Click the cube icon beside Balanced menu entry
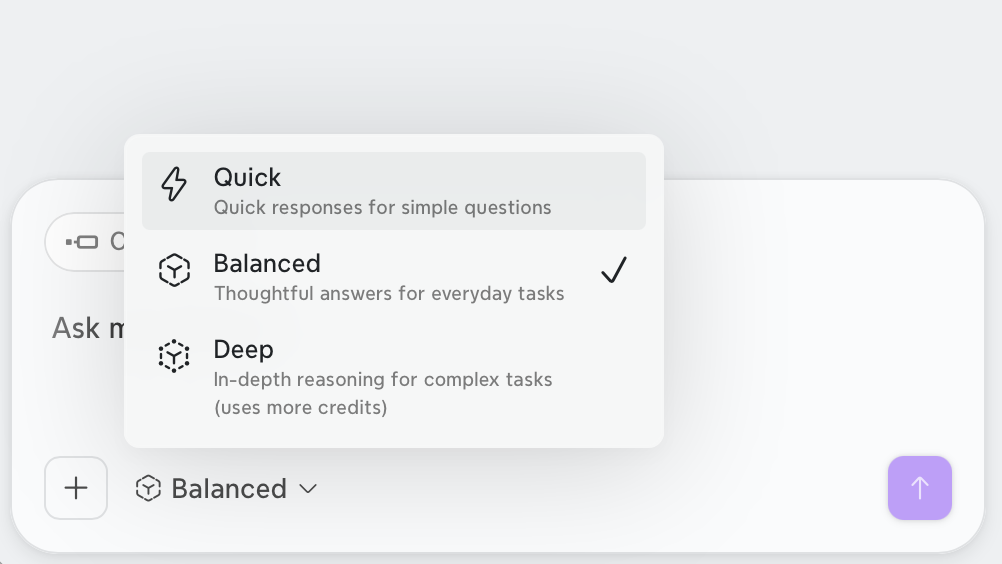Image resolution: width=1002 pixels, height=564 pixels. pyautogui.click(x=174, y=270)
